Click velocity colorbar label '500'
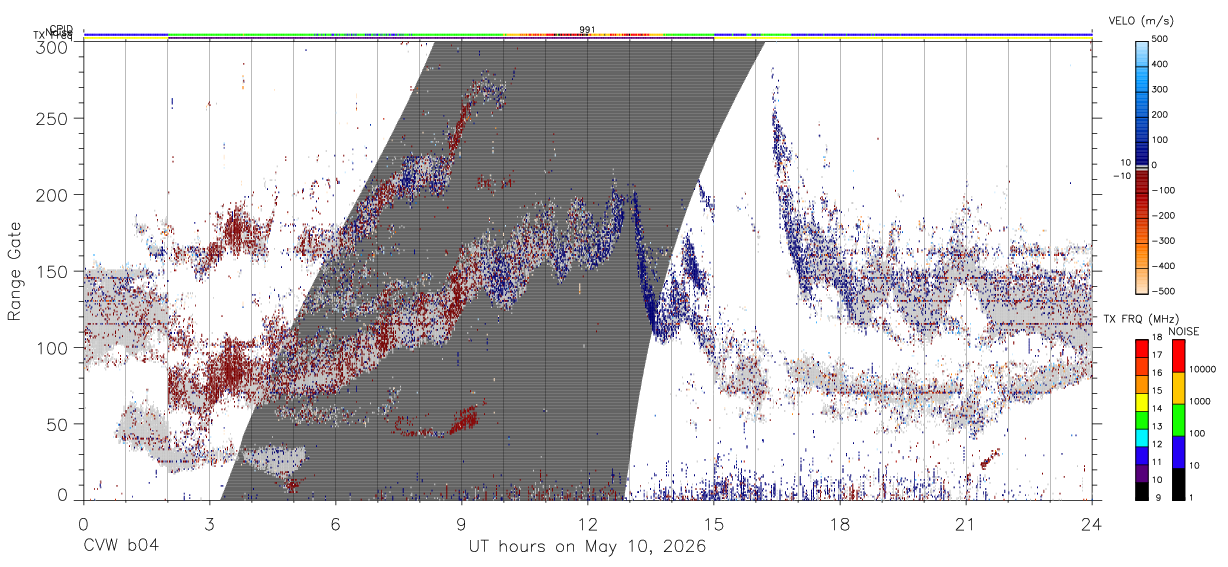Image resolution: width=1228 pixels, height=567 pixels. 1162,39
